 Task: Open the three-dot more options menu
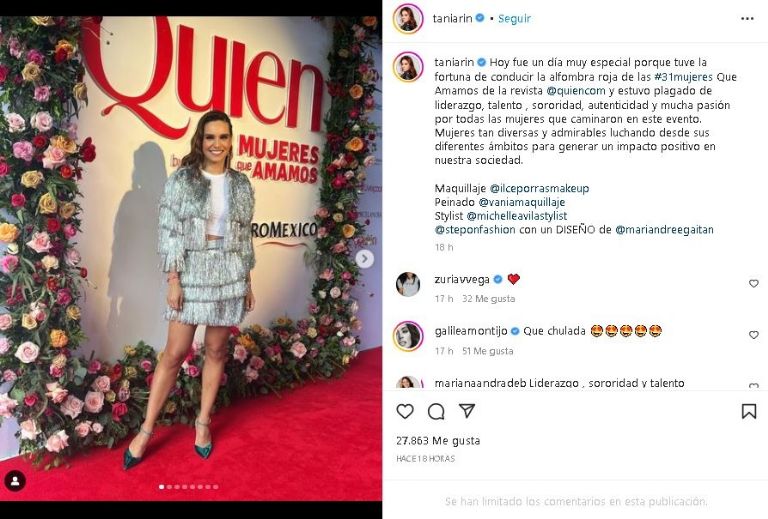coord(747,19)
